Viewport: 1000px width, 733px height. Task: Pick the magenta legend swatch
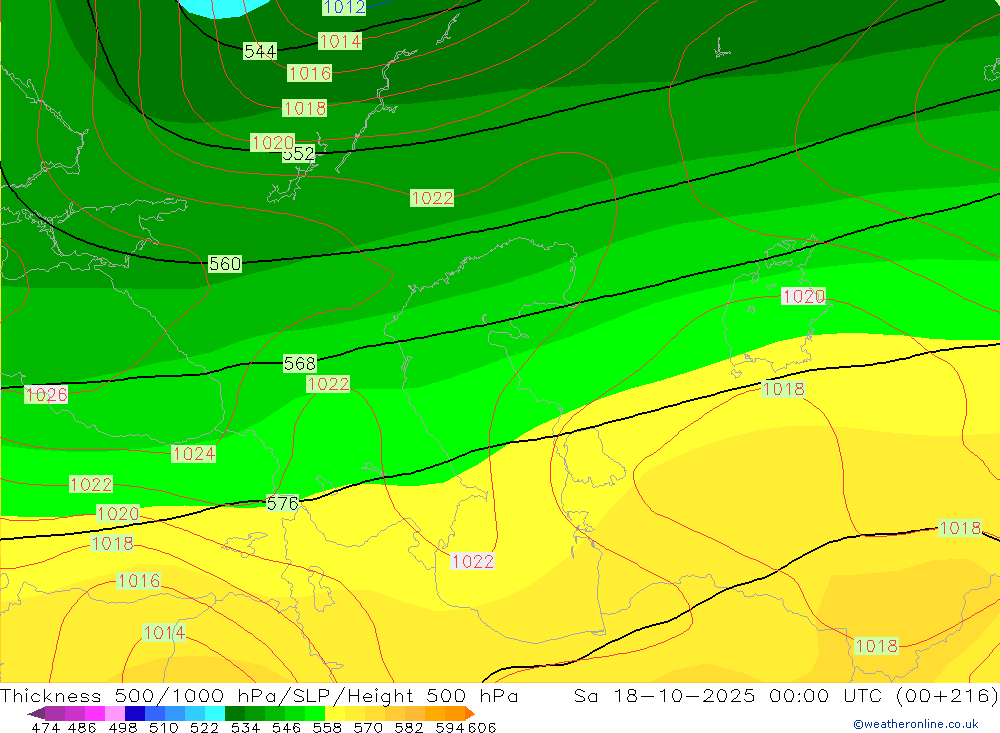pos(94,713)
